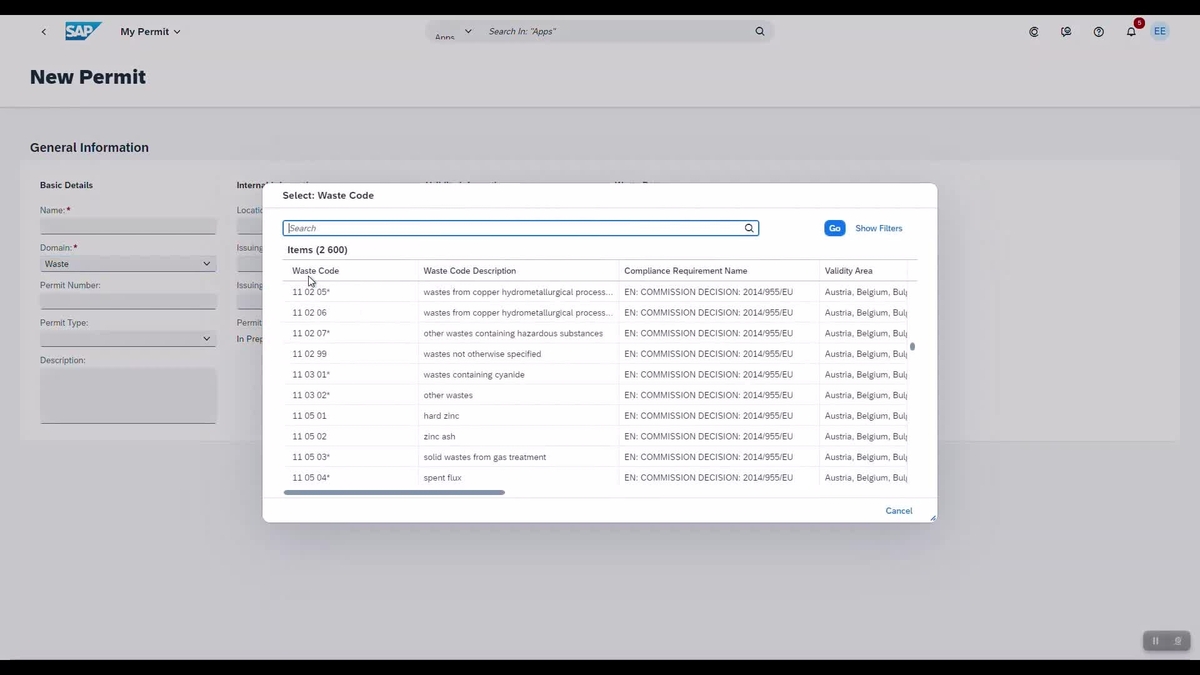This screenshot has width=1200, height=675.
Task: Click the SAP logo in the header
Action: [x=83, y=31]
